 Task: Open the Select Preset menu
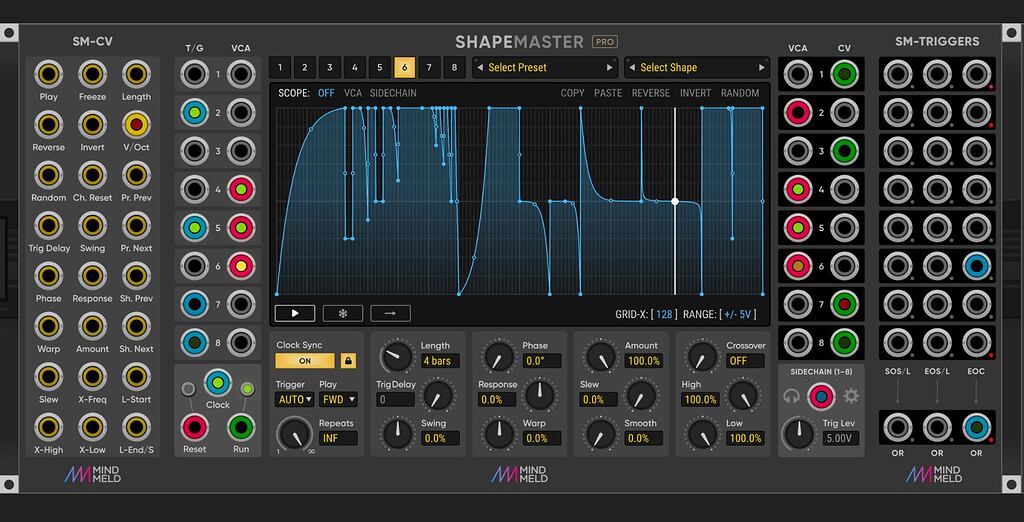544,67
